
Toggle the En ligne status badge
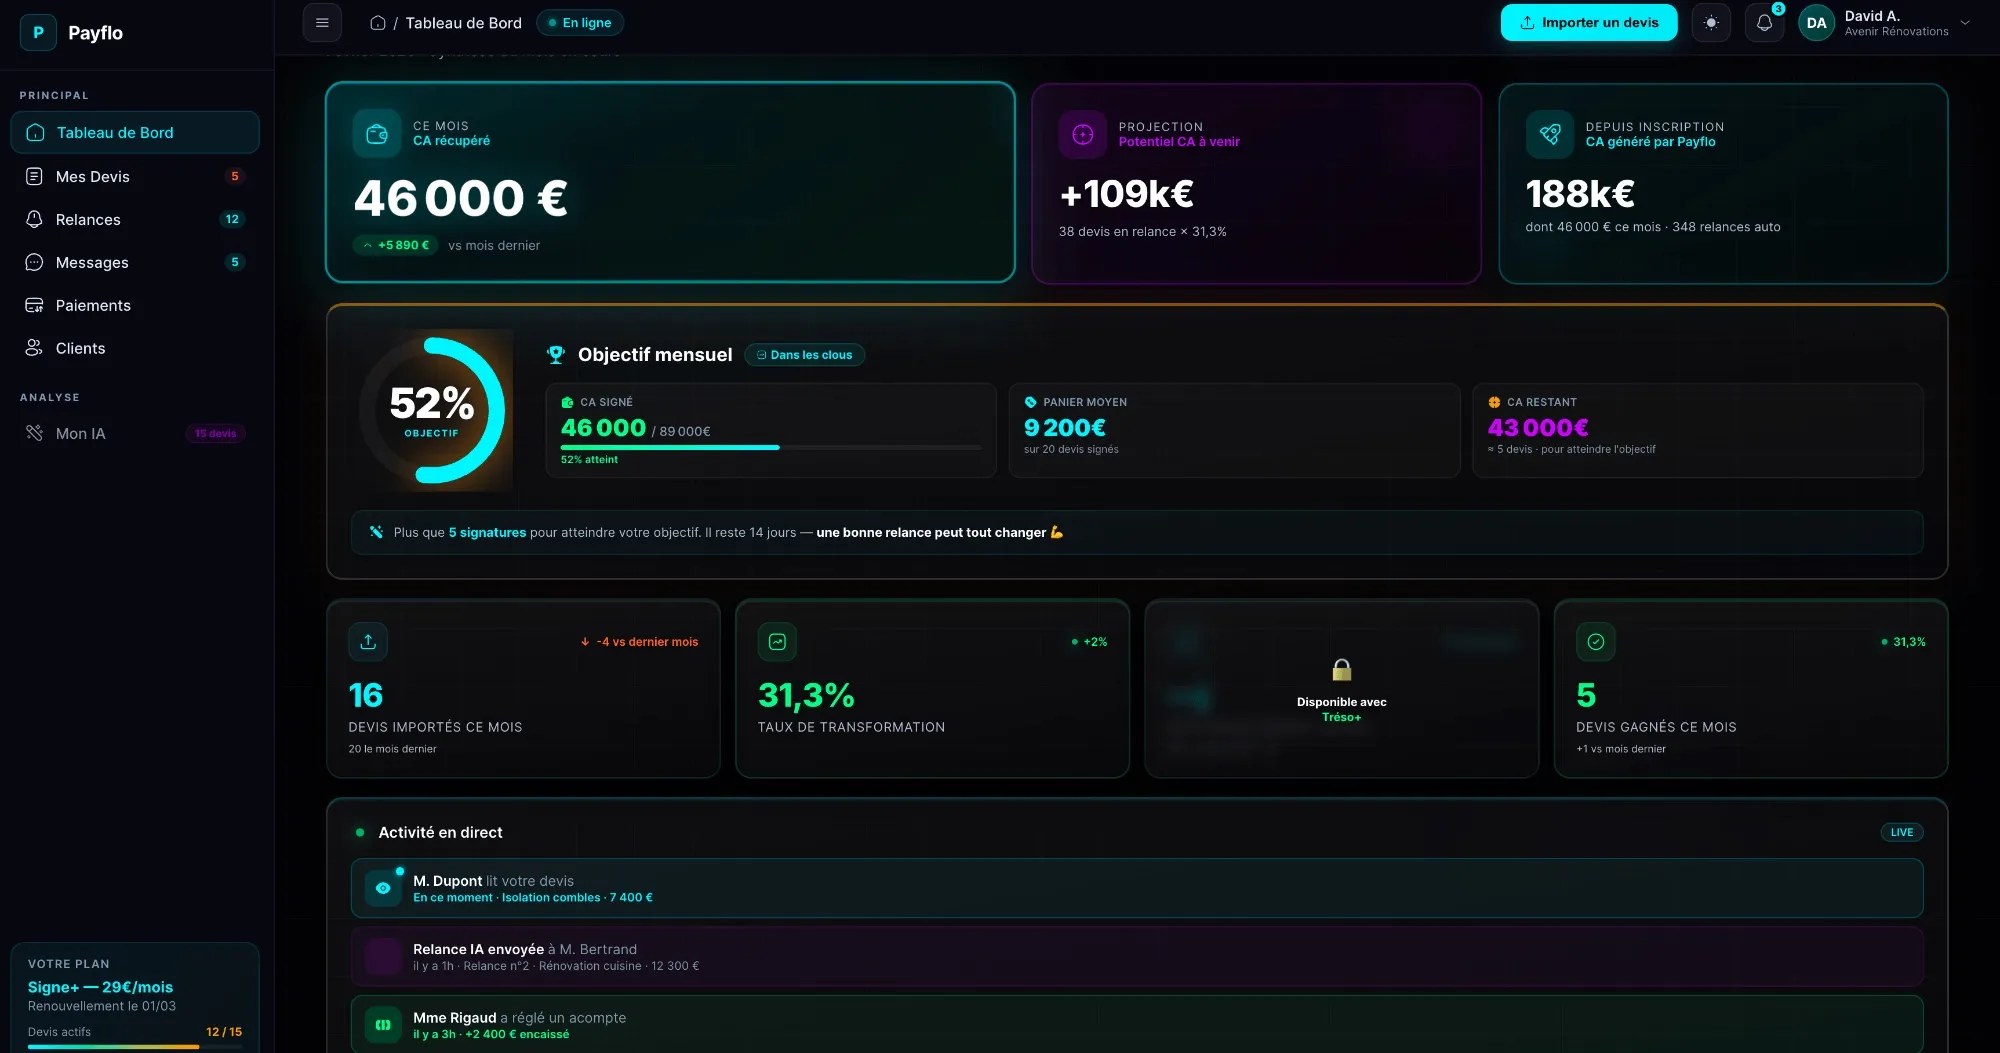[580, 22]
